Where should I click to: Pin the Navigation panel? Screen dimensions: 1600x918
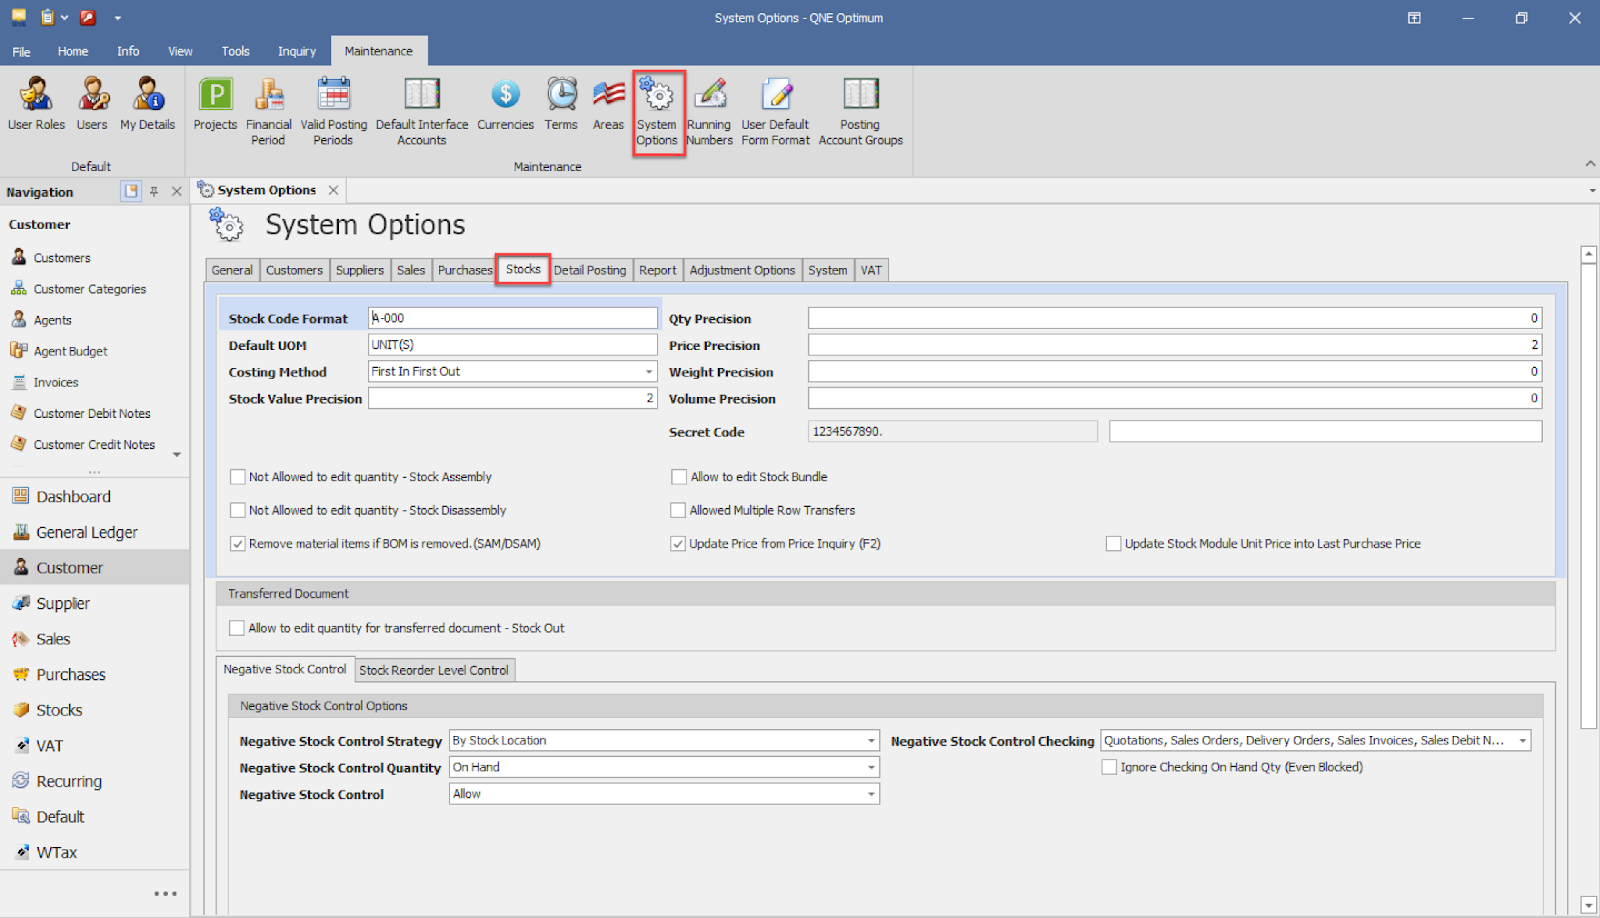(x=154, y=191)
